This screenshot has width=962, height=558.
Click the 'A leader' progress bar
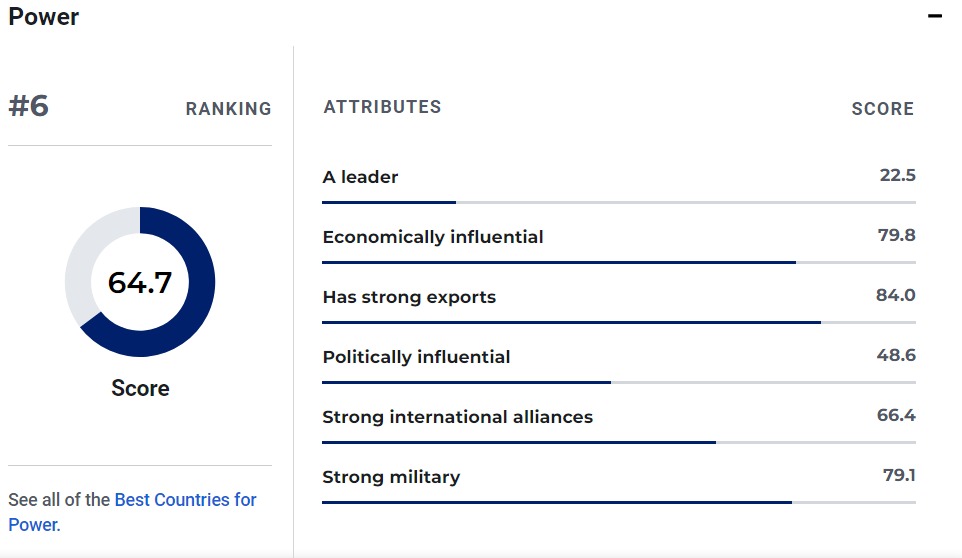click(618, 202)
